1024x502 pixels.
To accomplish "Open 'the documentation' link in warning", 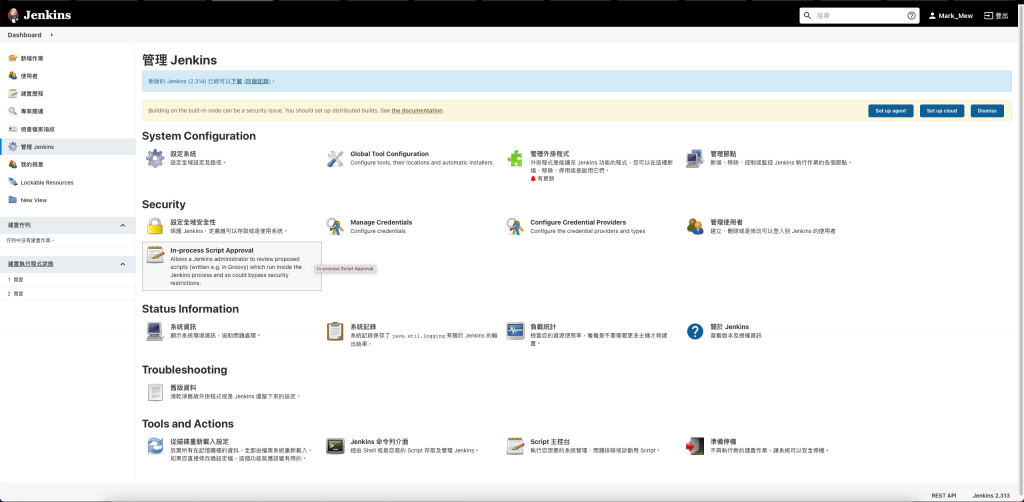I will click(417, 110).
